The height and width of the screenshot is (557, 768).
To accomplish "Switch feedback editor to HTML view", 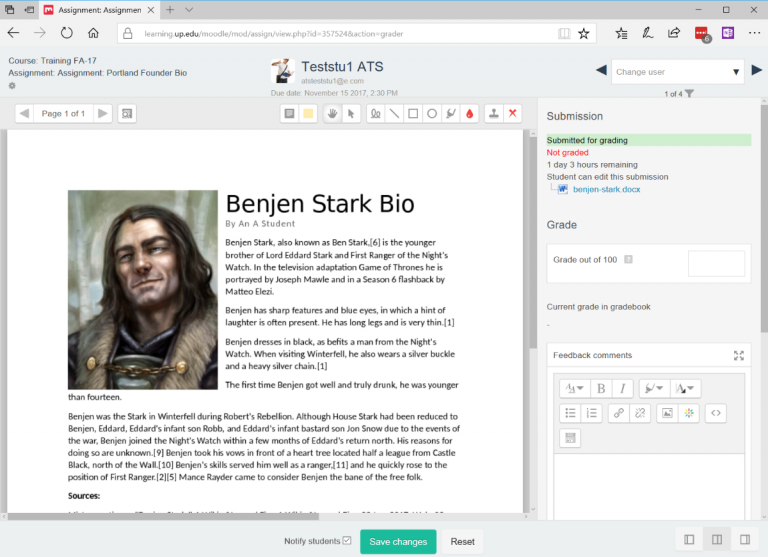I will [716, 413].
